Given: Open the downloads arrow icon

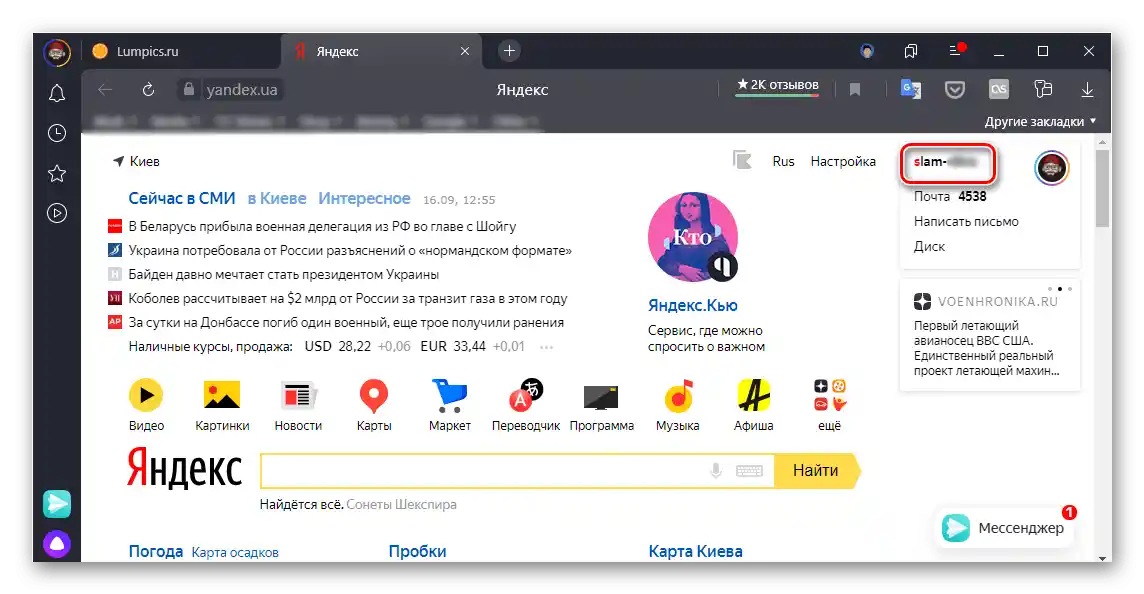Looking at the screenshot, I should coord(1087,90).
